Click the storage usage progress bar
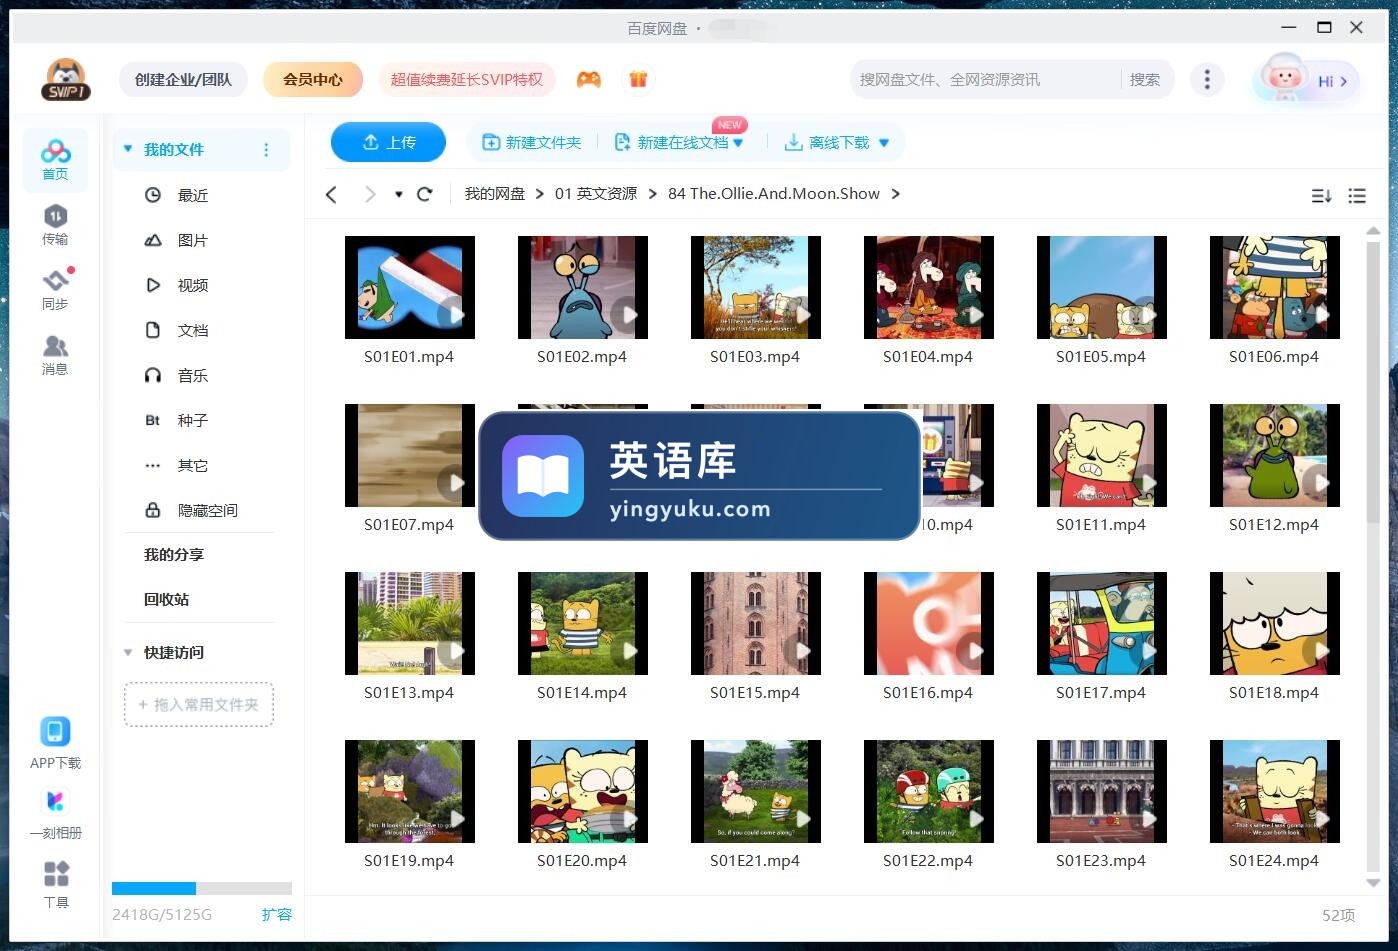1398x951 pixels. 202,888
